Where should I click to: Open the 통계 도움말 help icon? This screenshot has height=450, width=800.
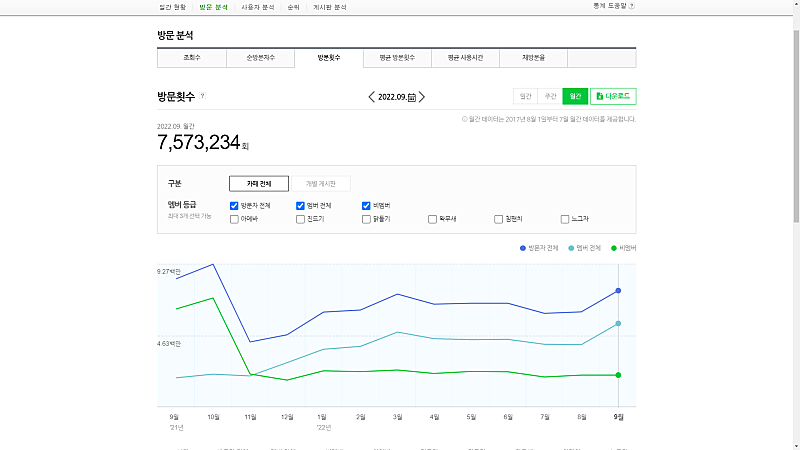(x=632, y=6)
